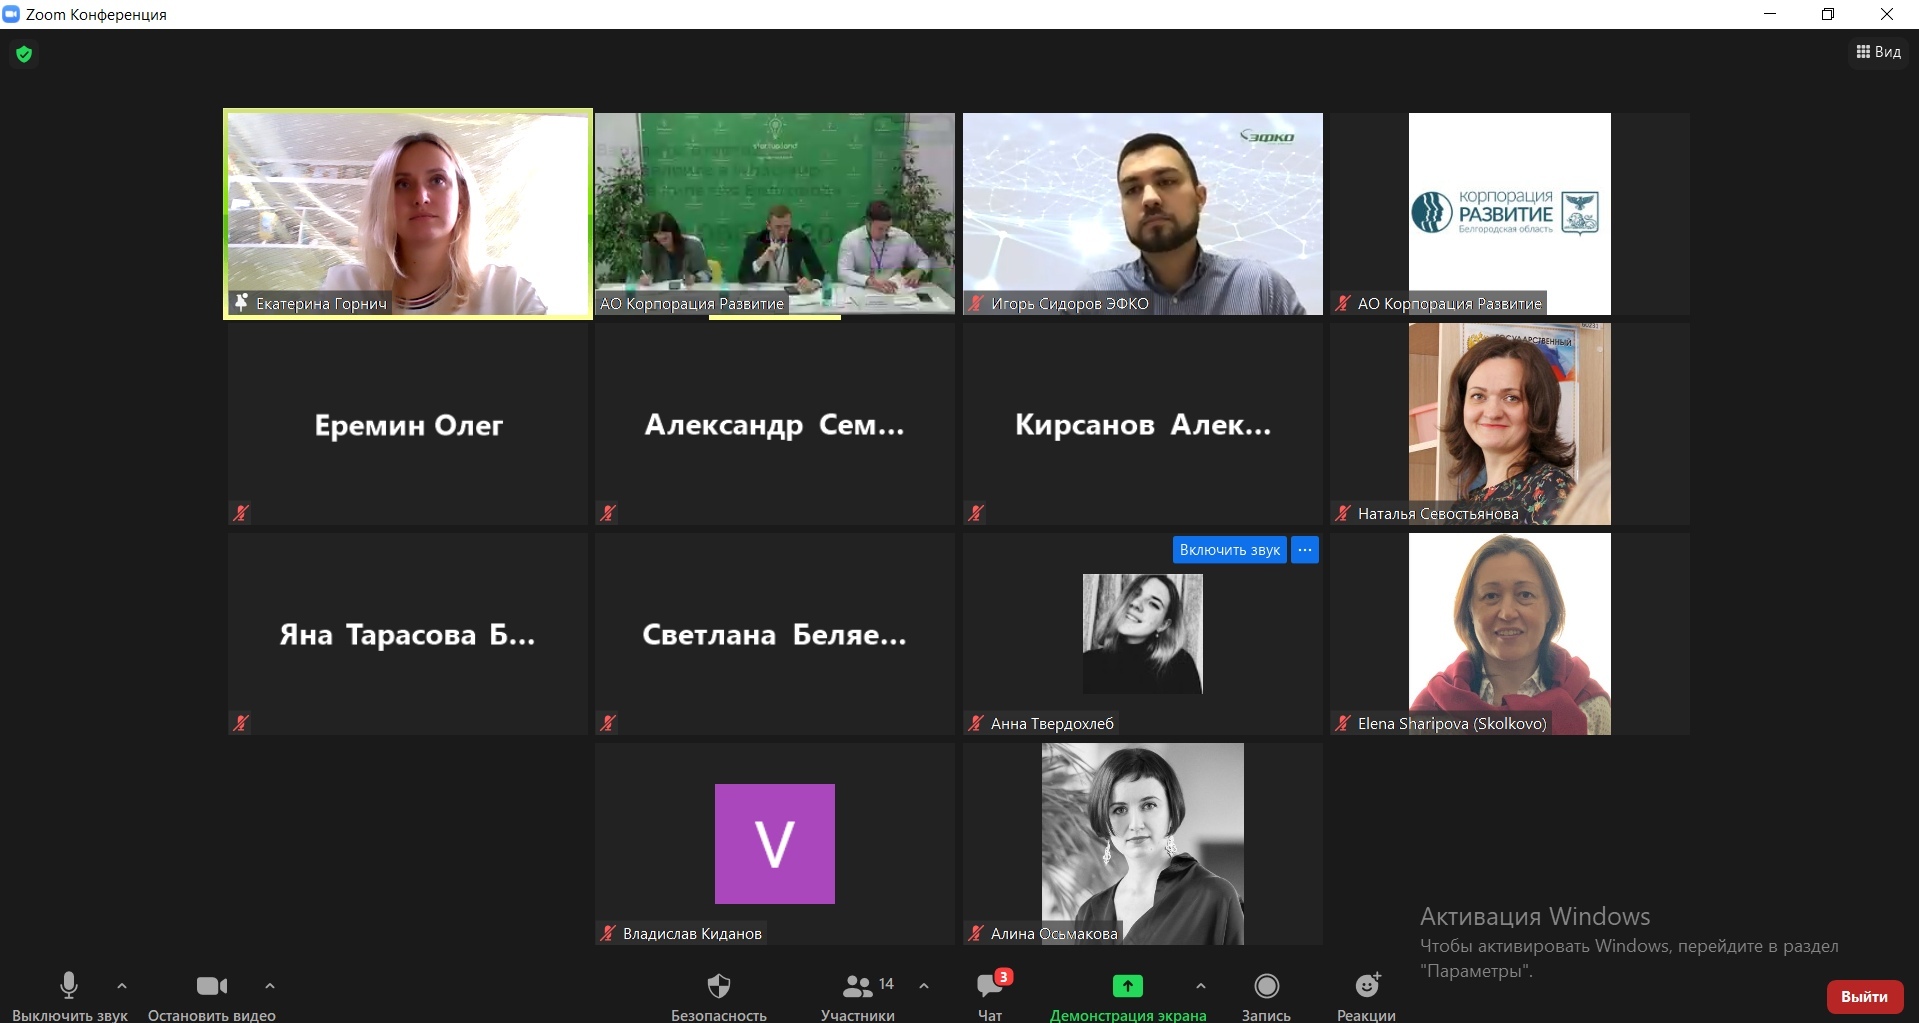
Task: Expand audio options arrow next to microphone
Action: click(122, 986)
